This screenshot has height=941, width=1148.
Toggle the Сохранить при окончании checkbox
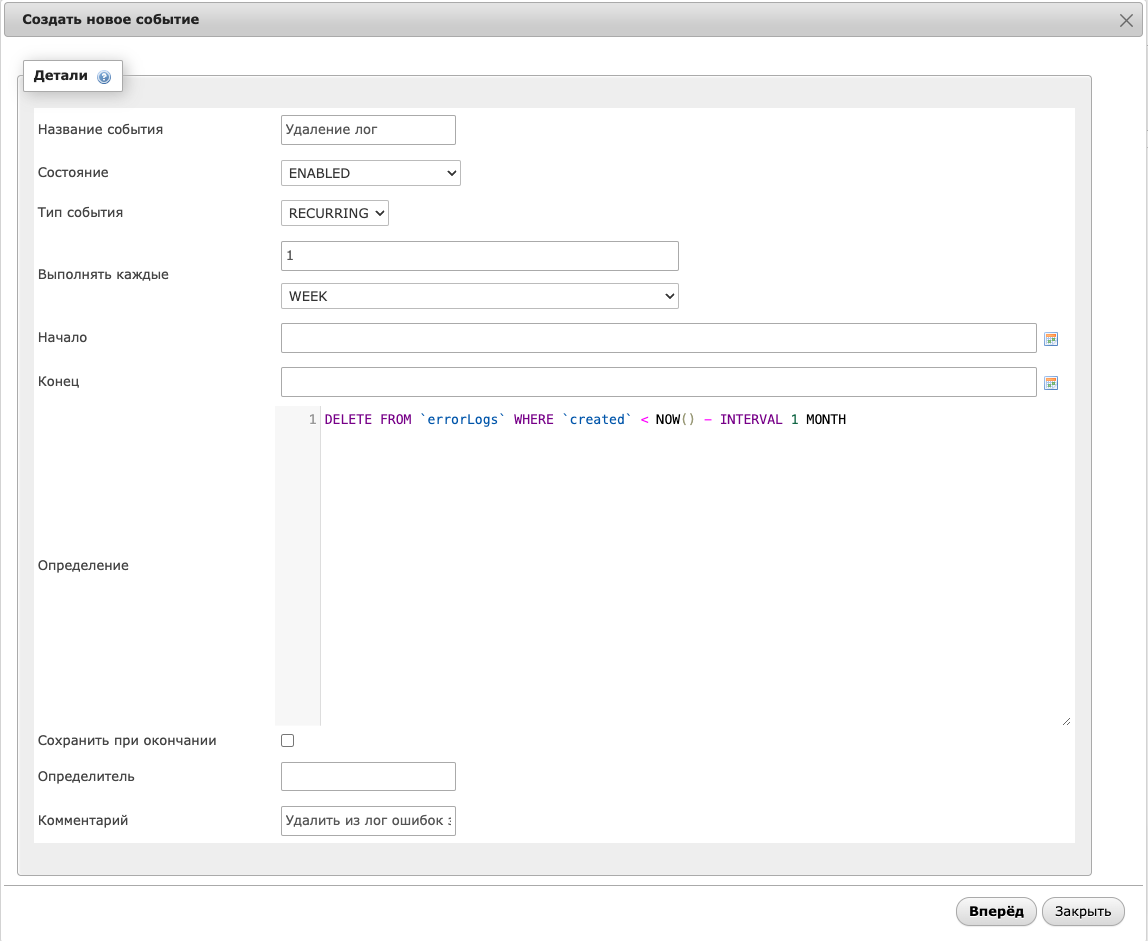click(288, 741)
